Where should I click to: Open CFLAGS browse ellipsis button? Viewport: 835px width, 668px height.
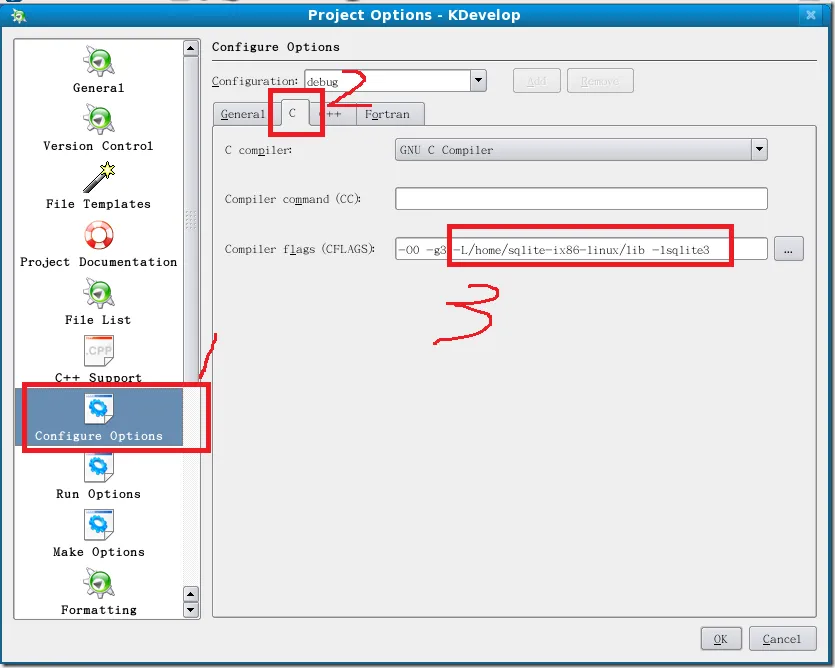[789, 249]
